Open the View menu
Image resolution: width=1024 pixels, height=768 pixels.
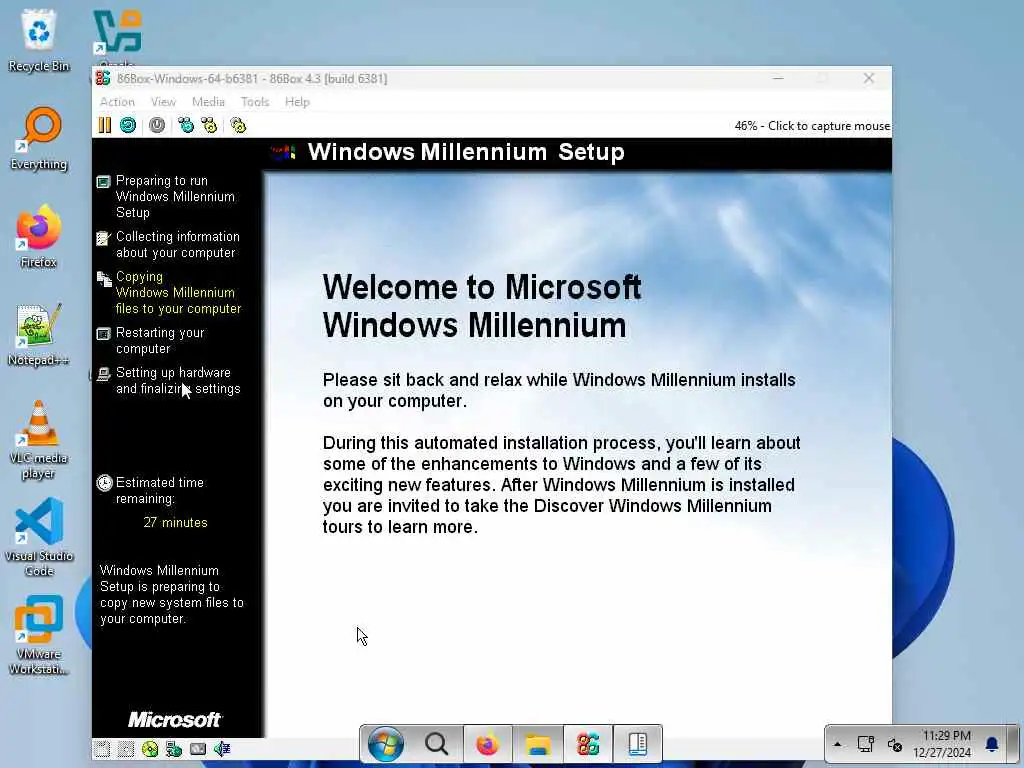(x=163, y=102)
